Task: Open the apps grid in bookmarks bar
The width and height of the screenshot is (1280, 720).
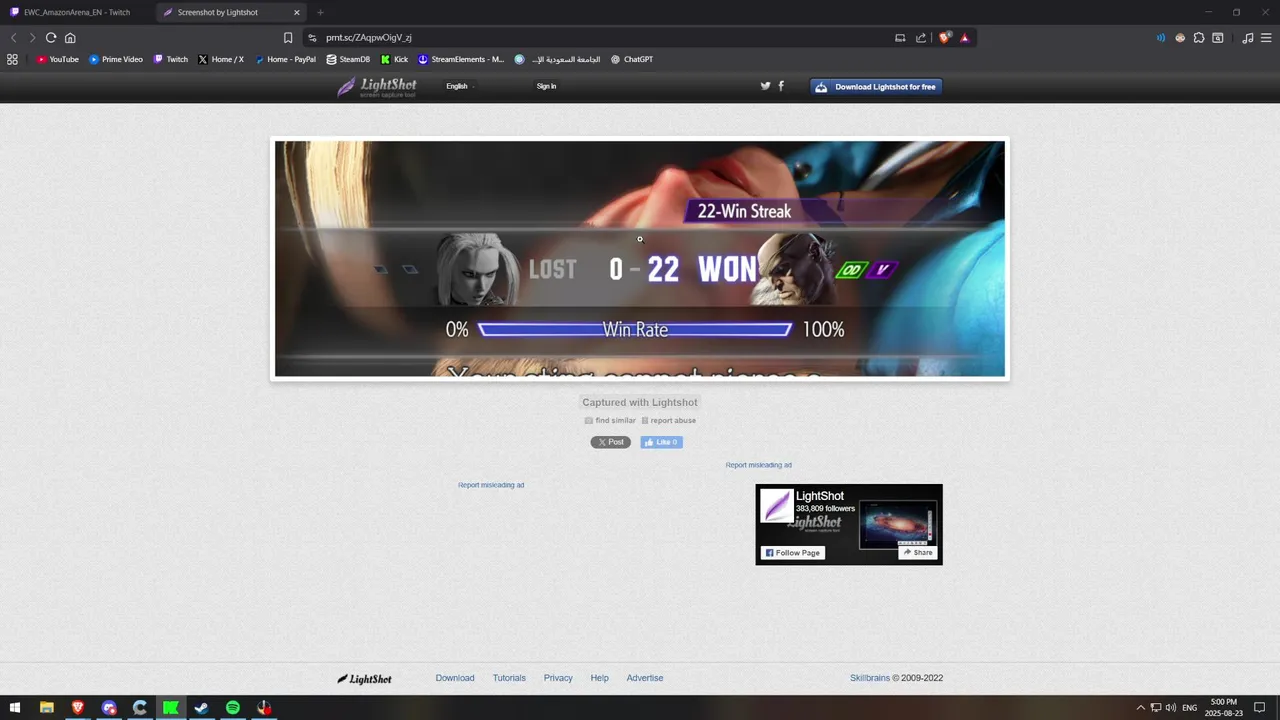Action: click(12, 59)
